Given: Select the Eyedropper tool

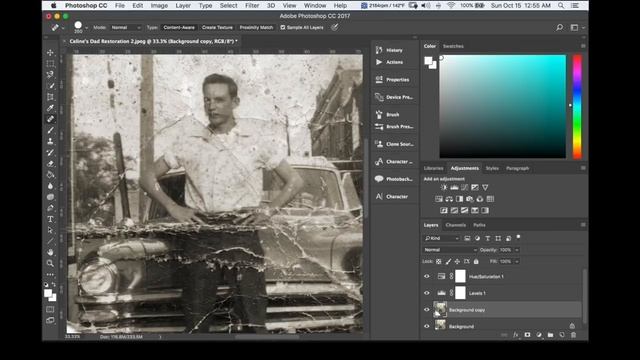Looking at the screenshot, I should point(50,108).
